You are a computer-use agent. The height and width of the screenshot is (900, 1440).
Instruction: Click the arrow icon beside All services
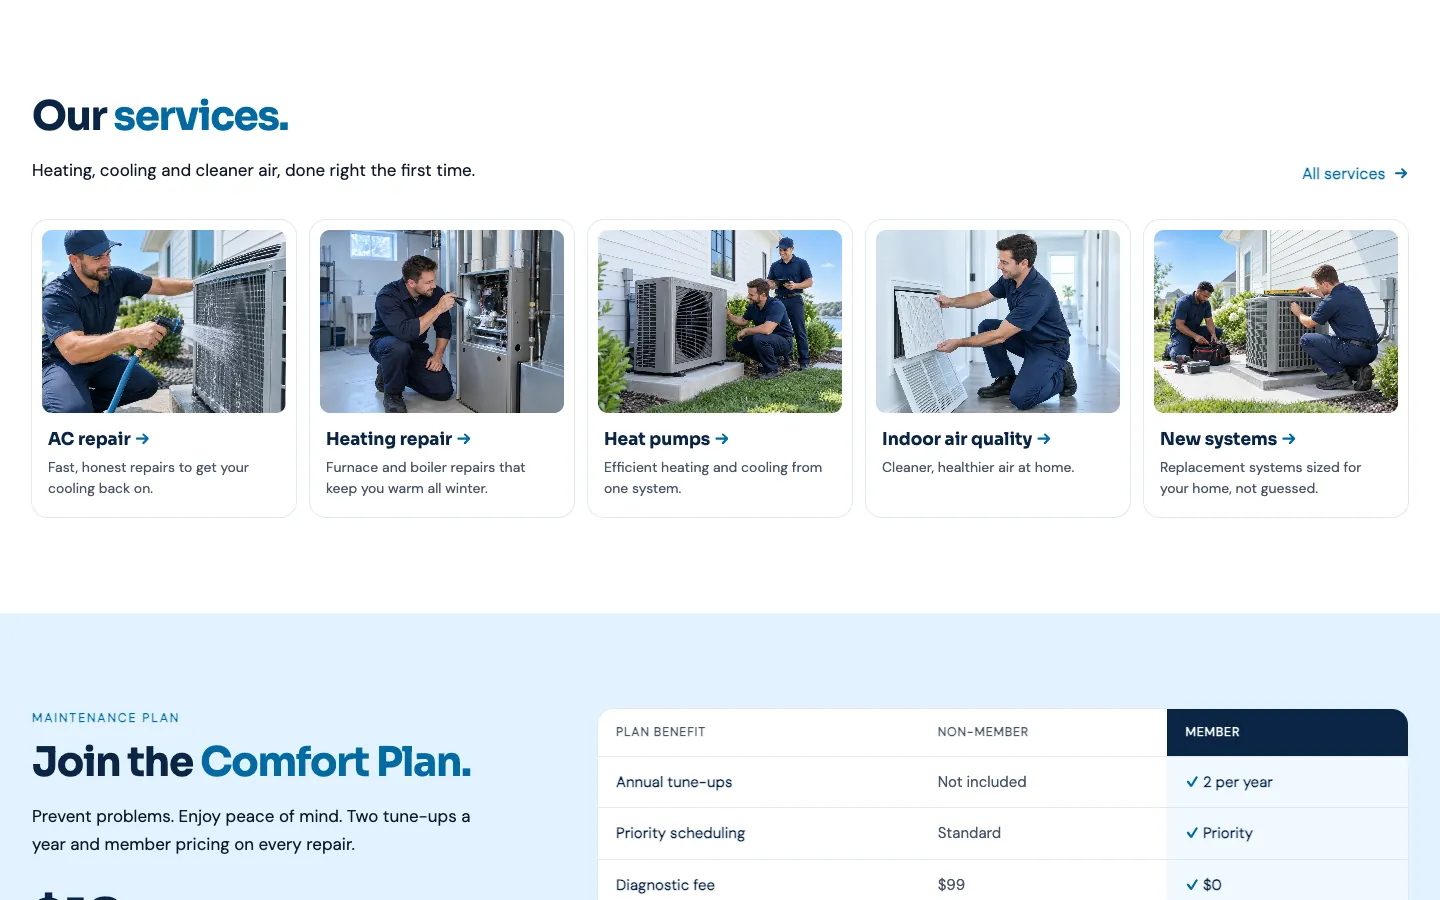(1401, 174)
